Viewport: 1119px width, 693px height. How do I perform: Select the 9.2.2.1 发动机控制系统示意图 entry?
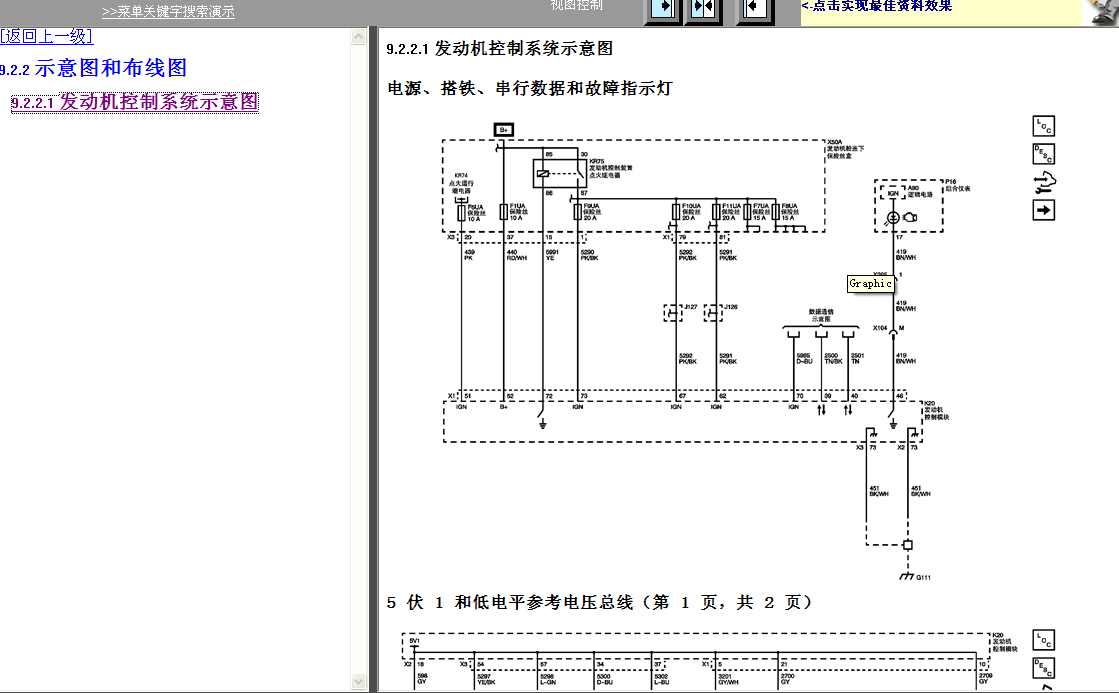135,102
